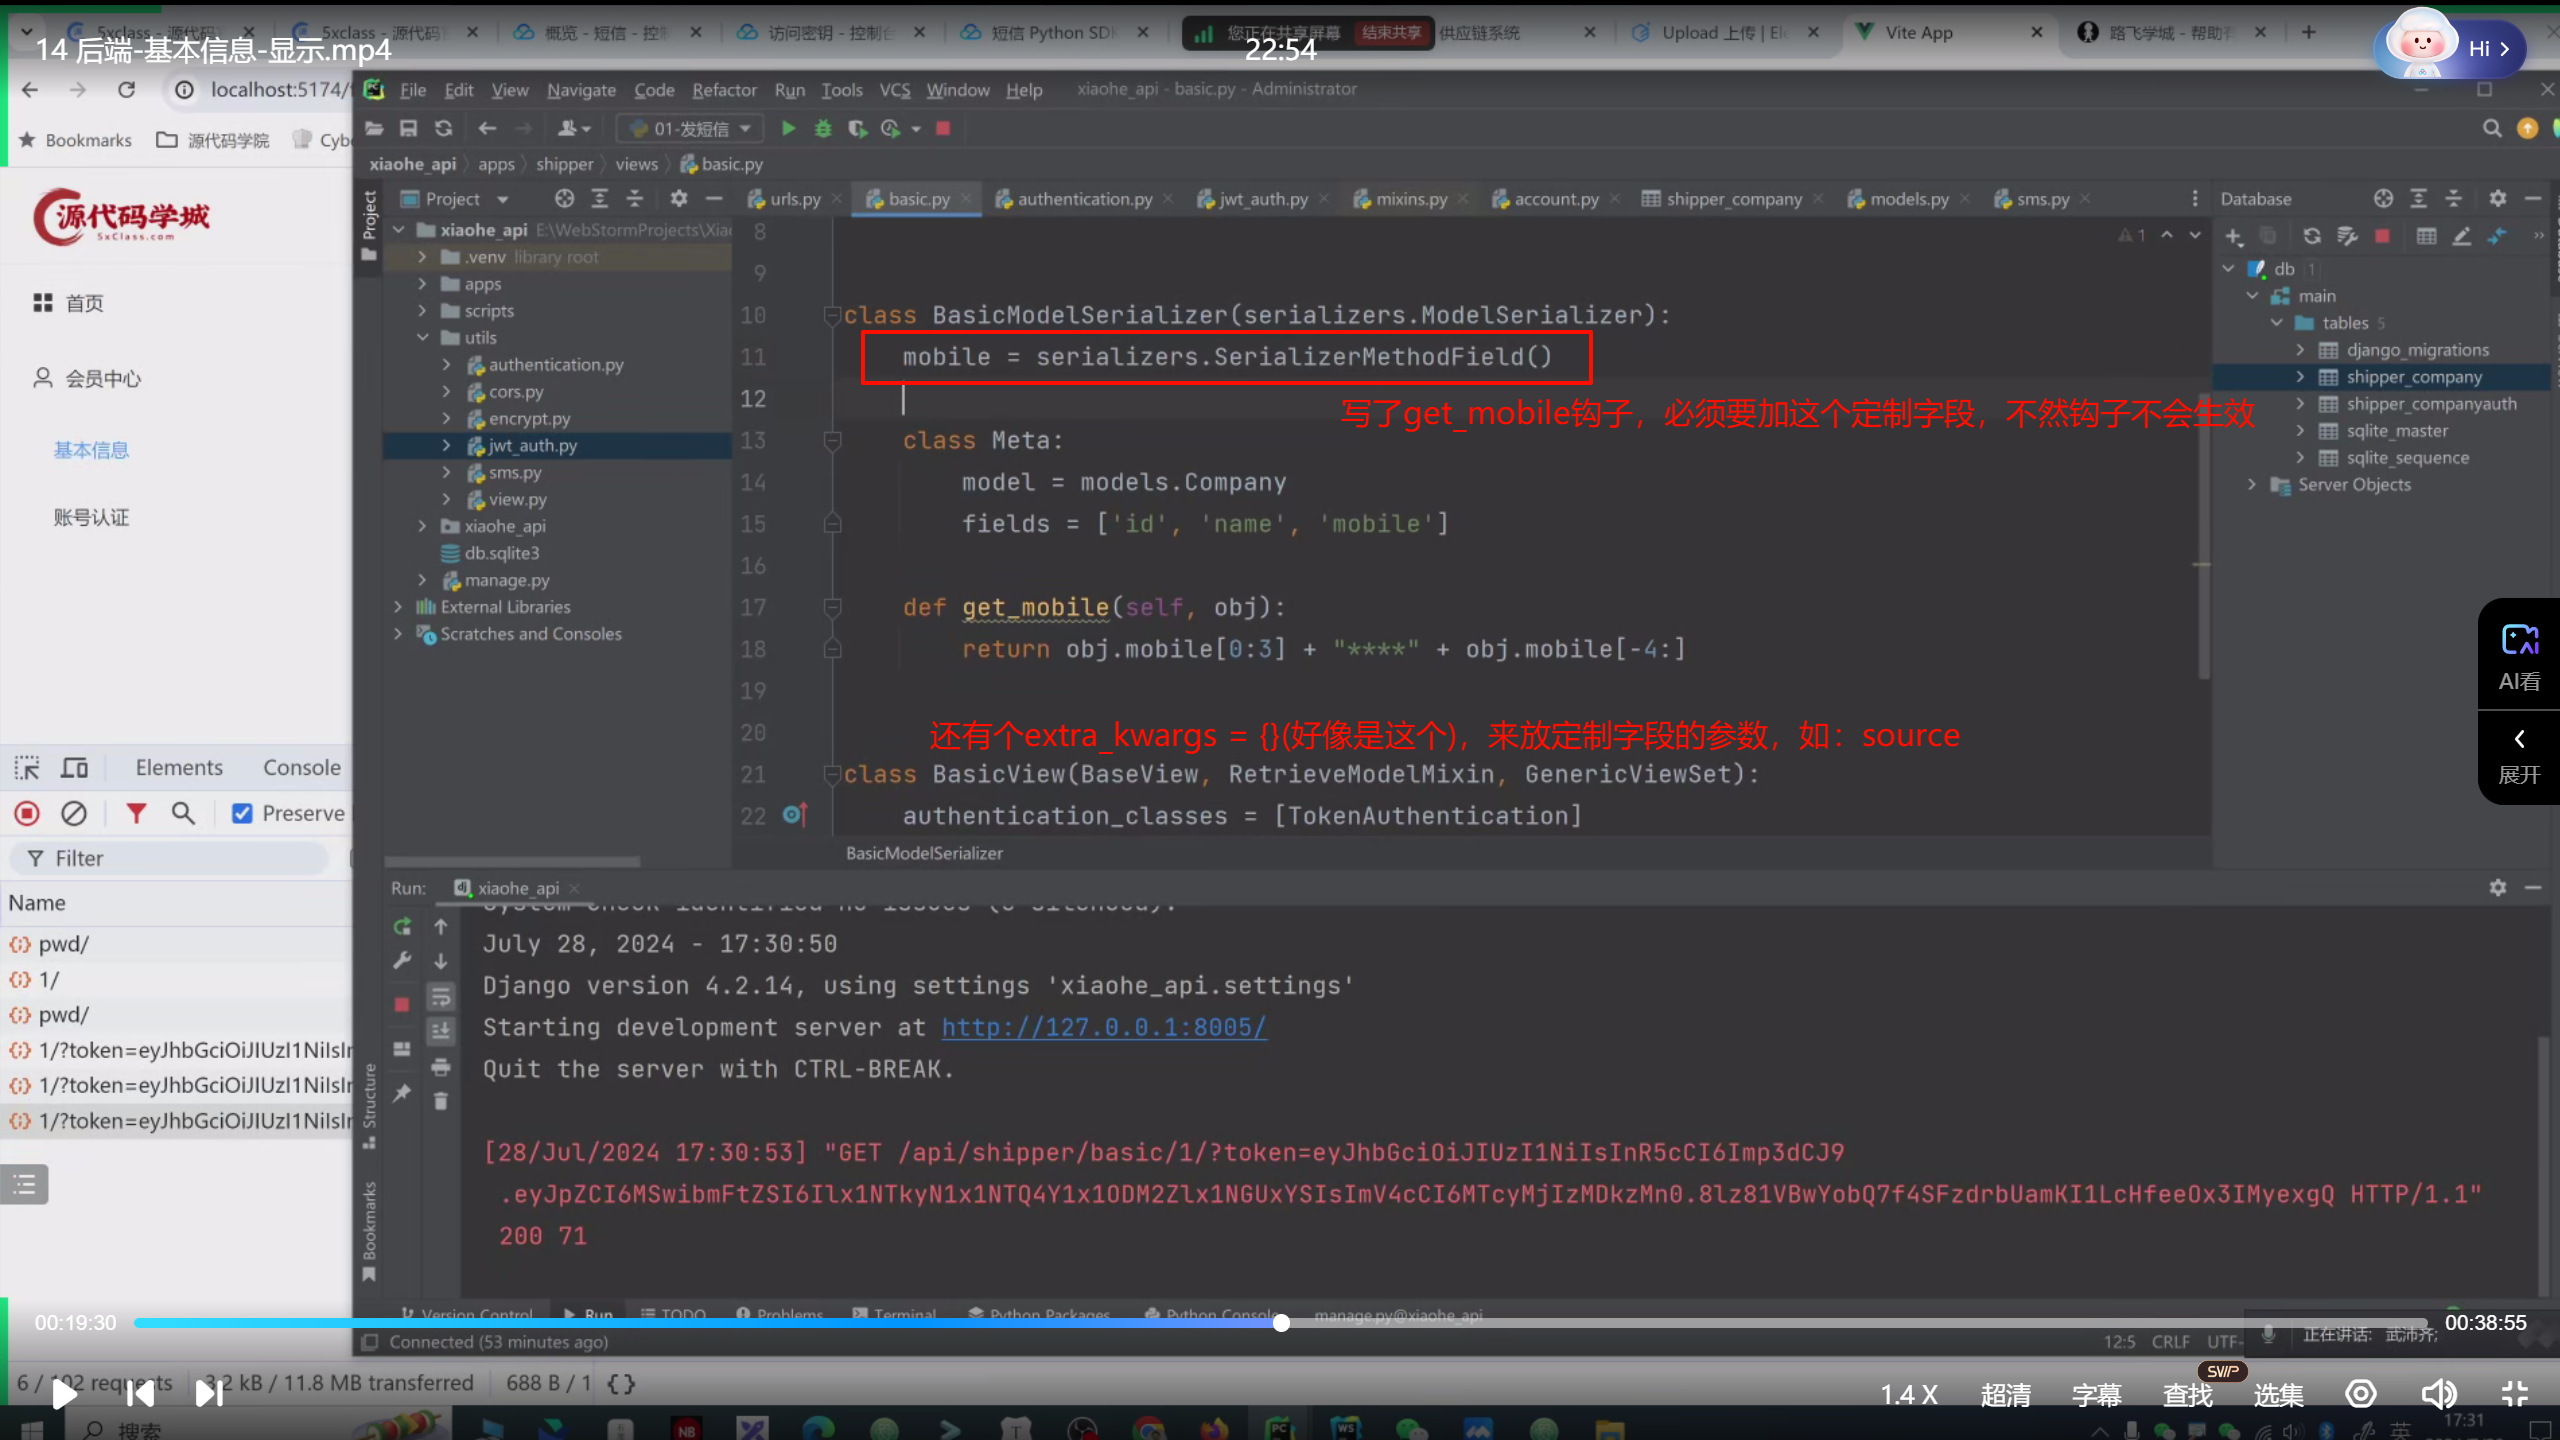The image size is (2560, 1440).
Task: Click DevTools inspect element picker icon
Action: pos(27,768)
